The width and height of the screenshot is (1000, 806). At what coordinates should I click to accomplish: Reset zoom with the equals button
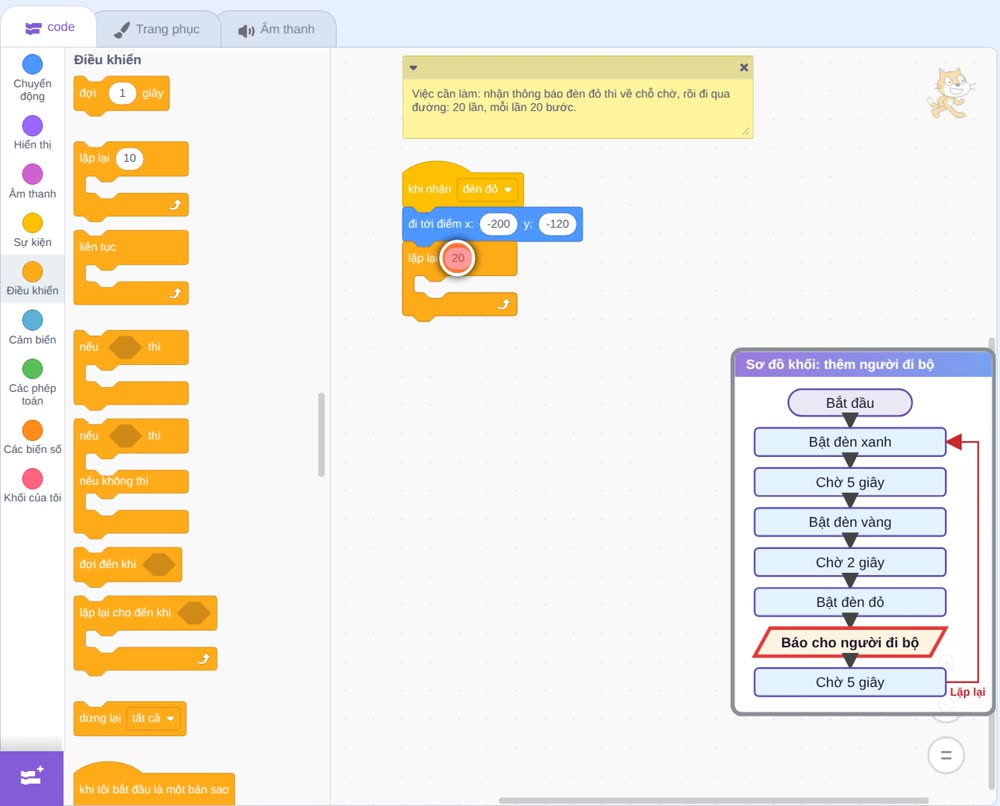click(x=946, y=756)
